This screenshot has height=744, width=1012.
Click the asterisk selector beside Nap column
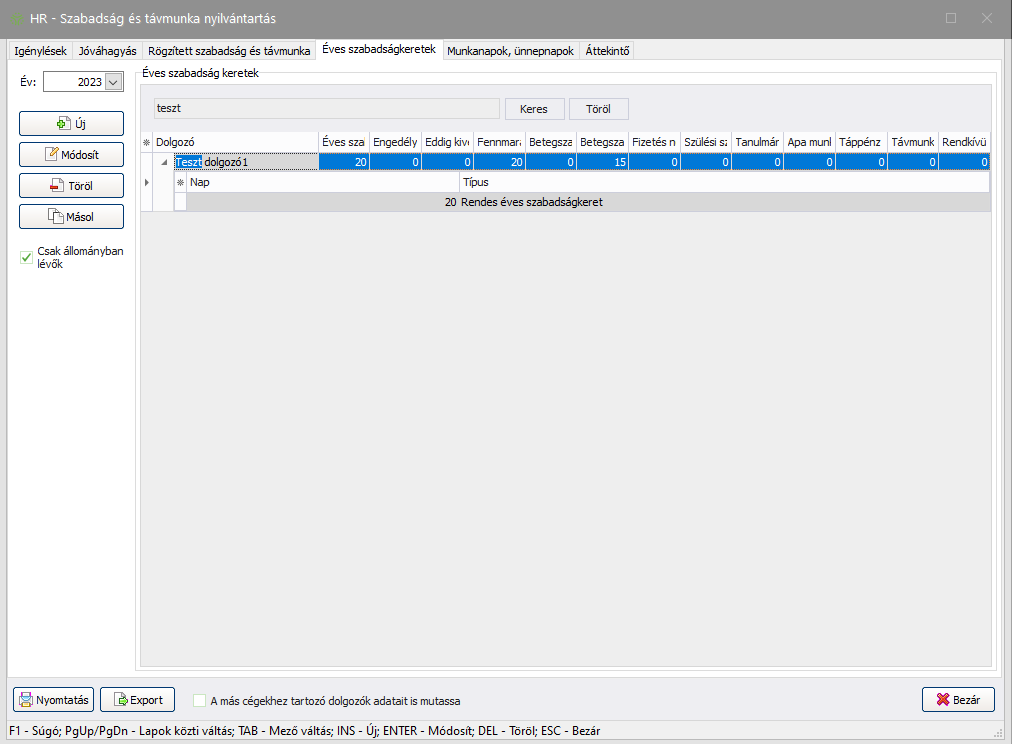click(x=180, y=183)
